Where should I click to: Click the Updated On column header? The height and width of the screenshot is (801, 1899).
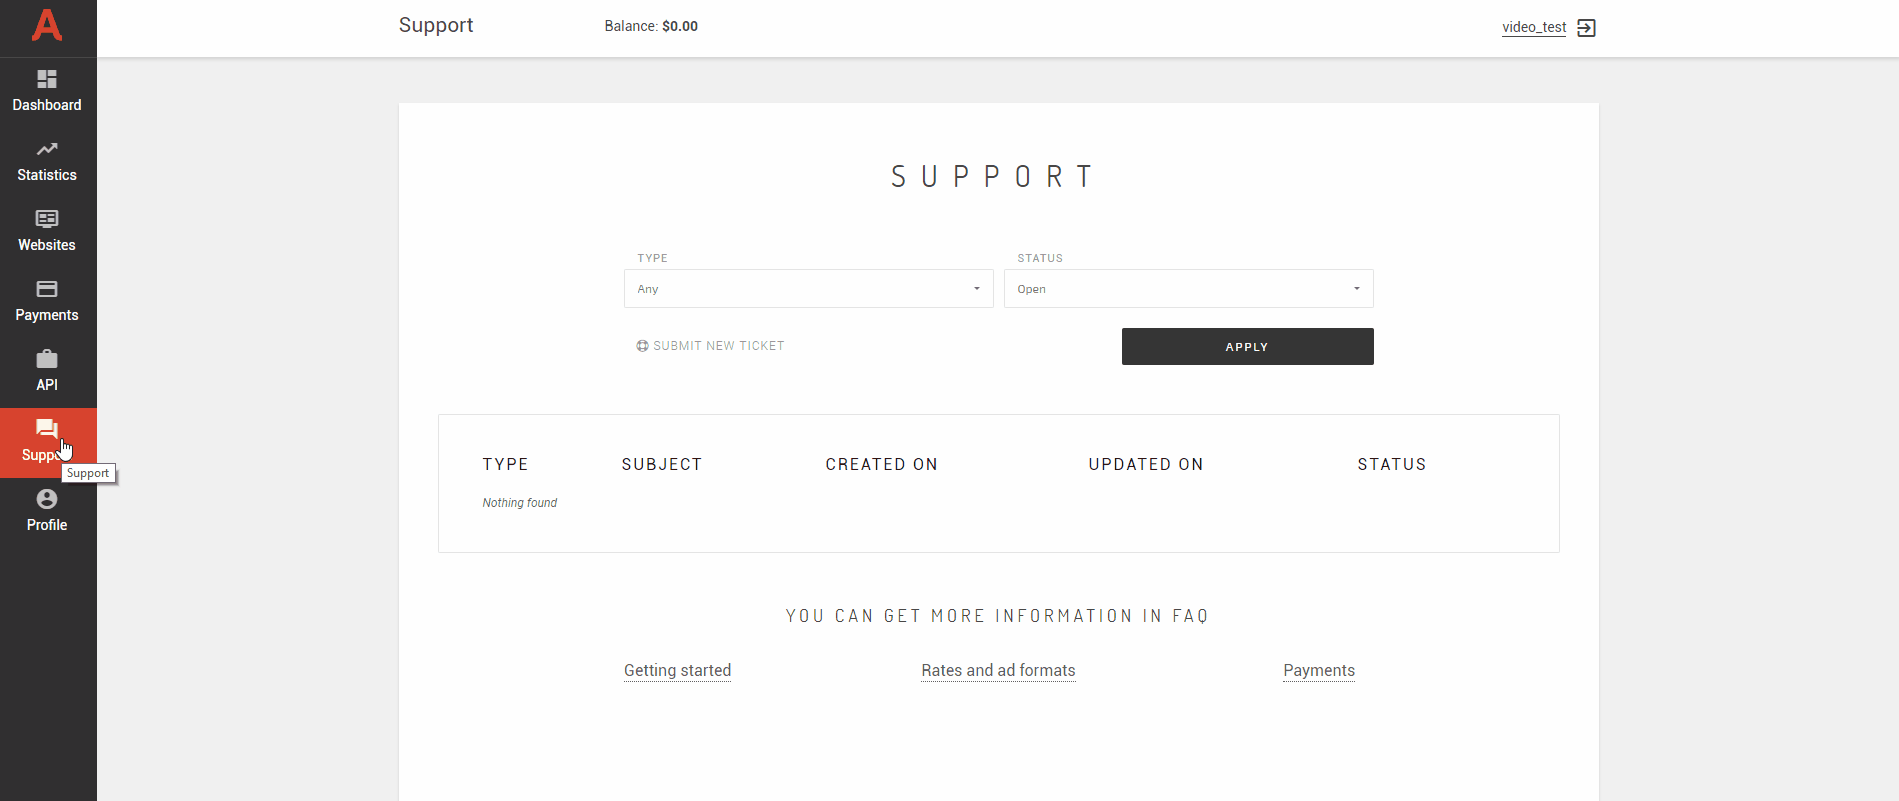[1145, 464]
